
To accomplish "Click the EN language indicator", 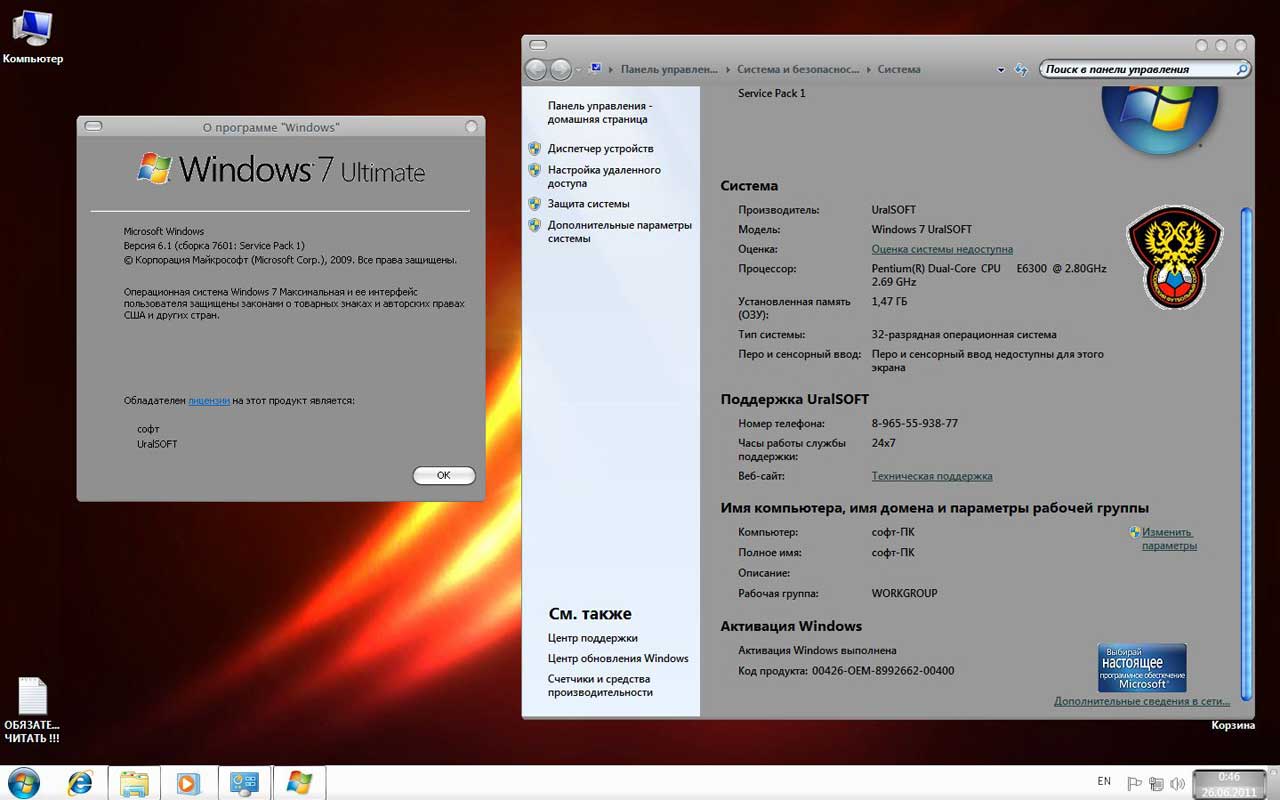I will [1104, 781].
